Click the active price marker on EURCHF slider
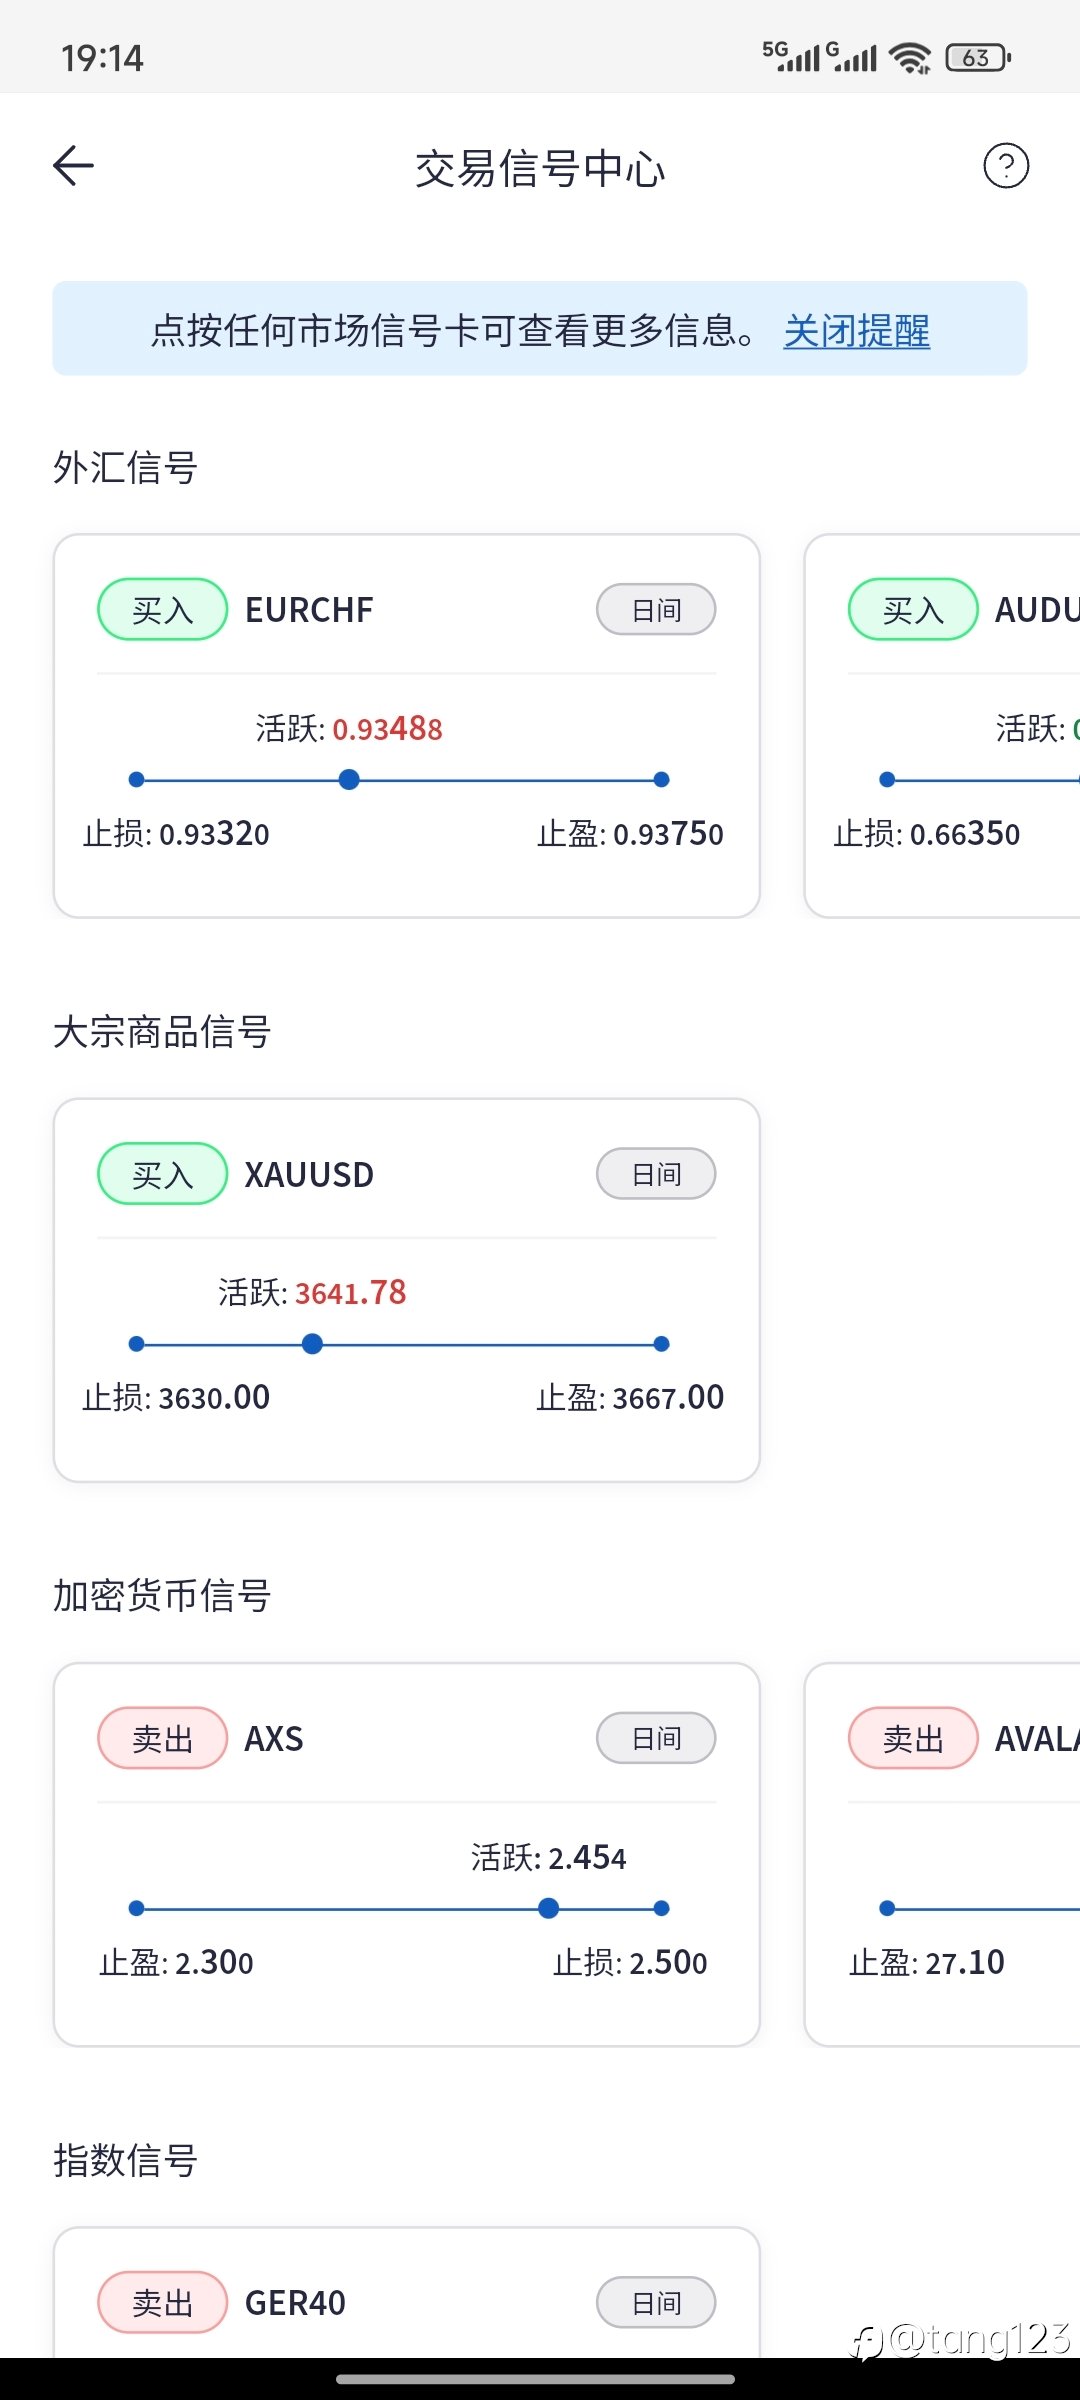This screenshot has height=2400, width=1080. pyautogui.click(x=349, y=780)
